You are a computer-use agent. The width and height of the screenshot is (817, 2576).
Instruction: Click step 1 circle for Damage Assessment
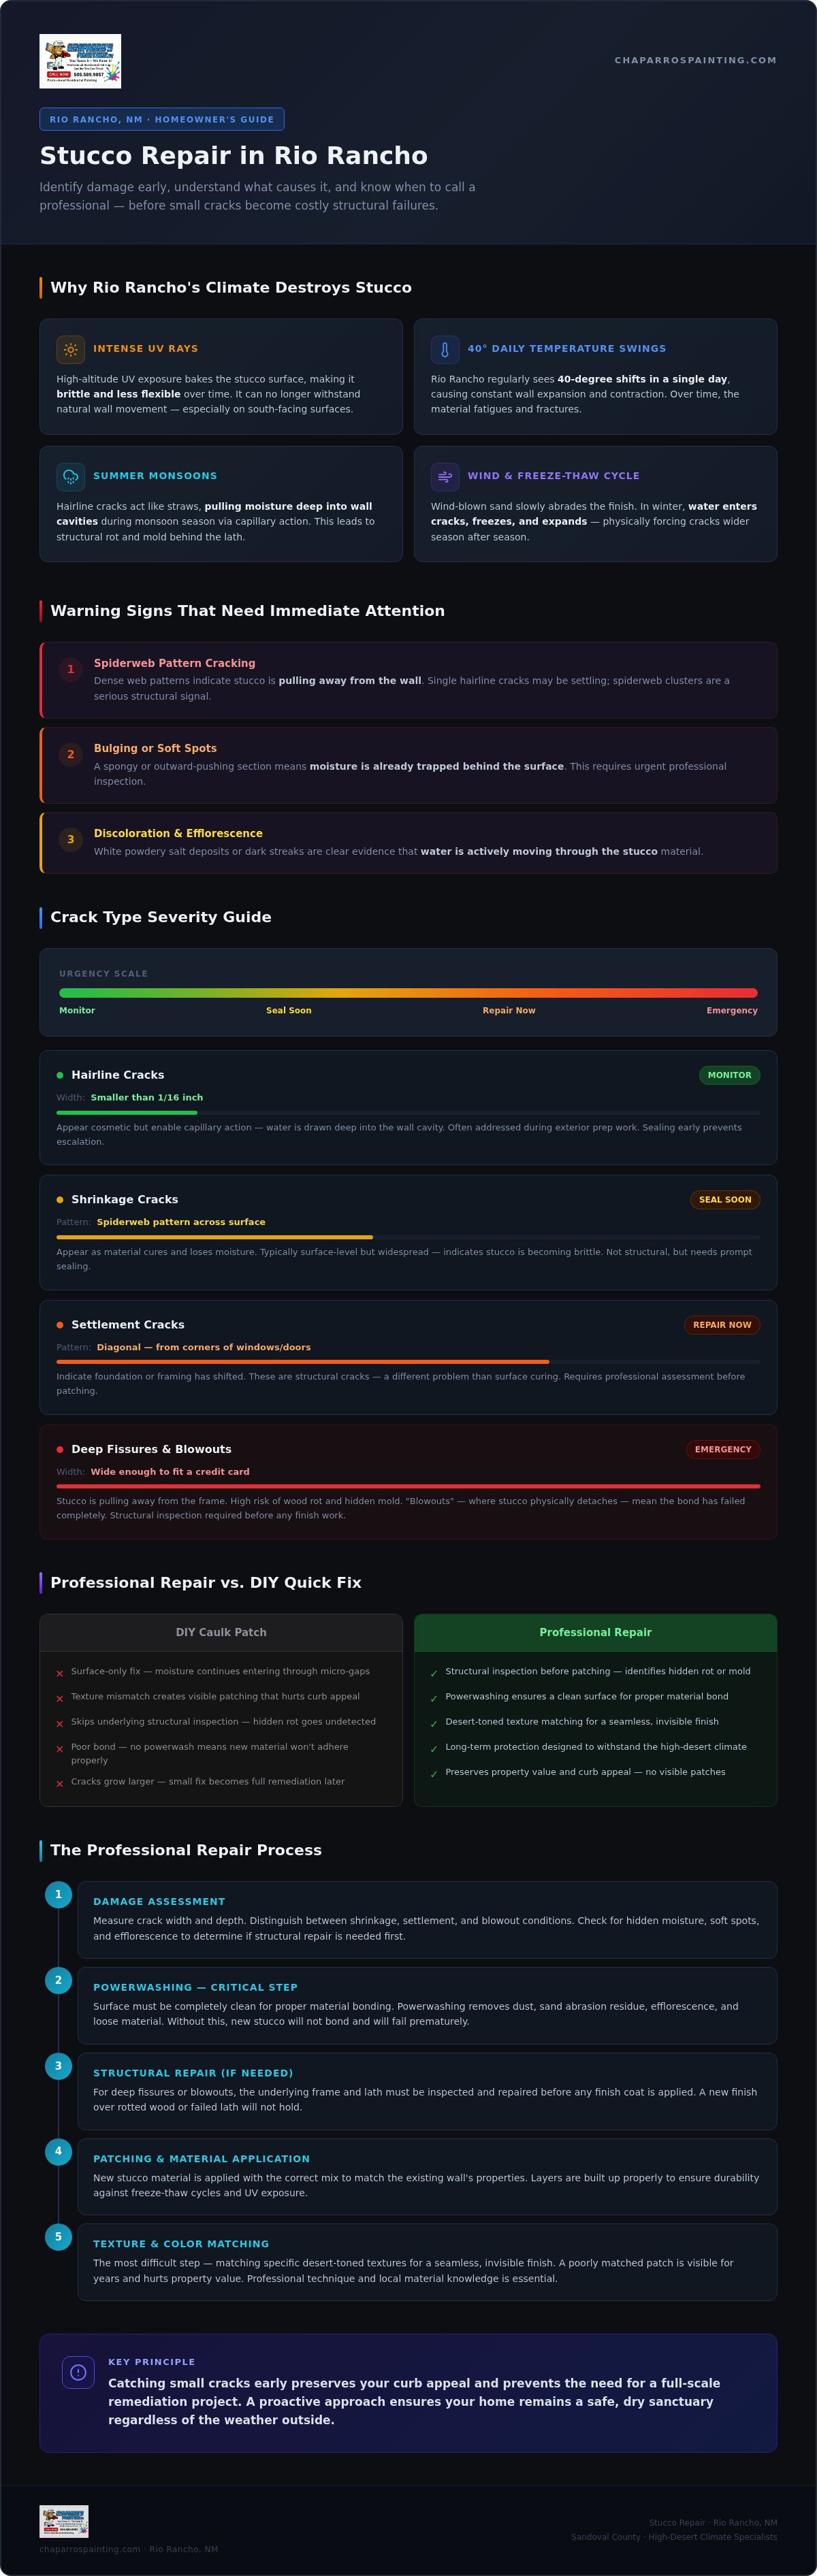click(58, 1895)
